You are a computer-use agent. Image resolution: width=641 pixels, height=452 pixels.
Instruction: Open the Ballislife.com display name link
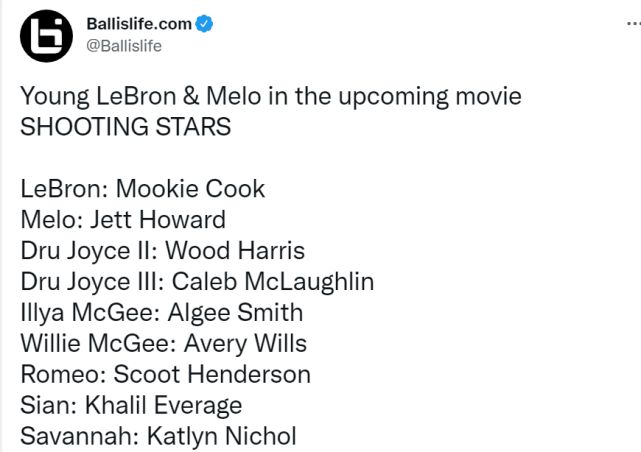[x=138, y=25]
